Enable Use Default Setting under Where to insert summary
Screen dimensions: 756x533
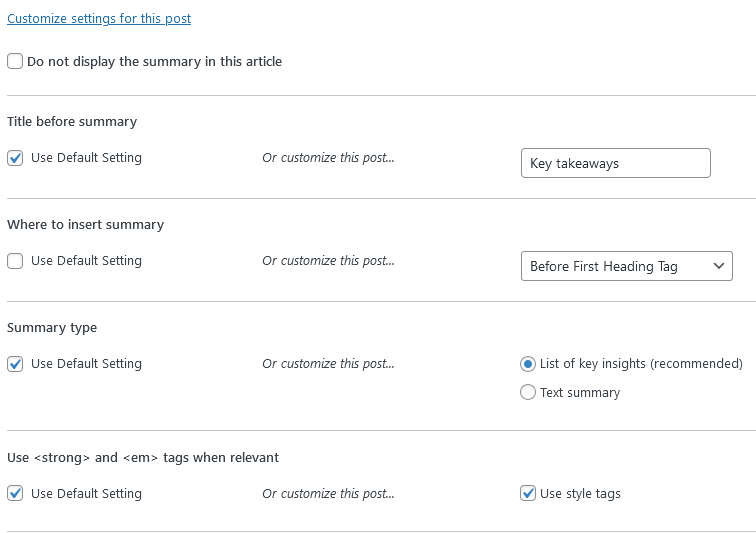pyautogui.click(x=15, y=261)
